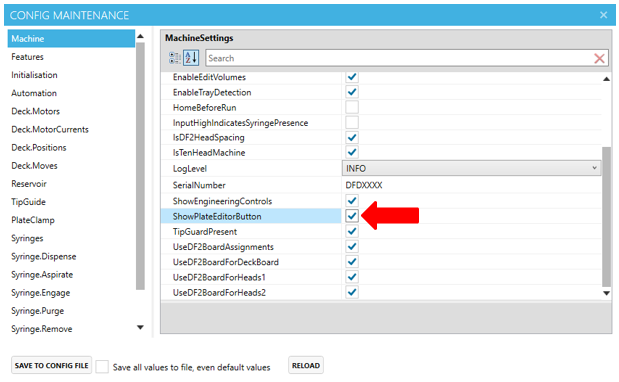619x382 pixels.
Task: Select Deck.MotorCurrents category
Action: coord(50,129)
